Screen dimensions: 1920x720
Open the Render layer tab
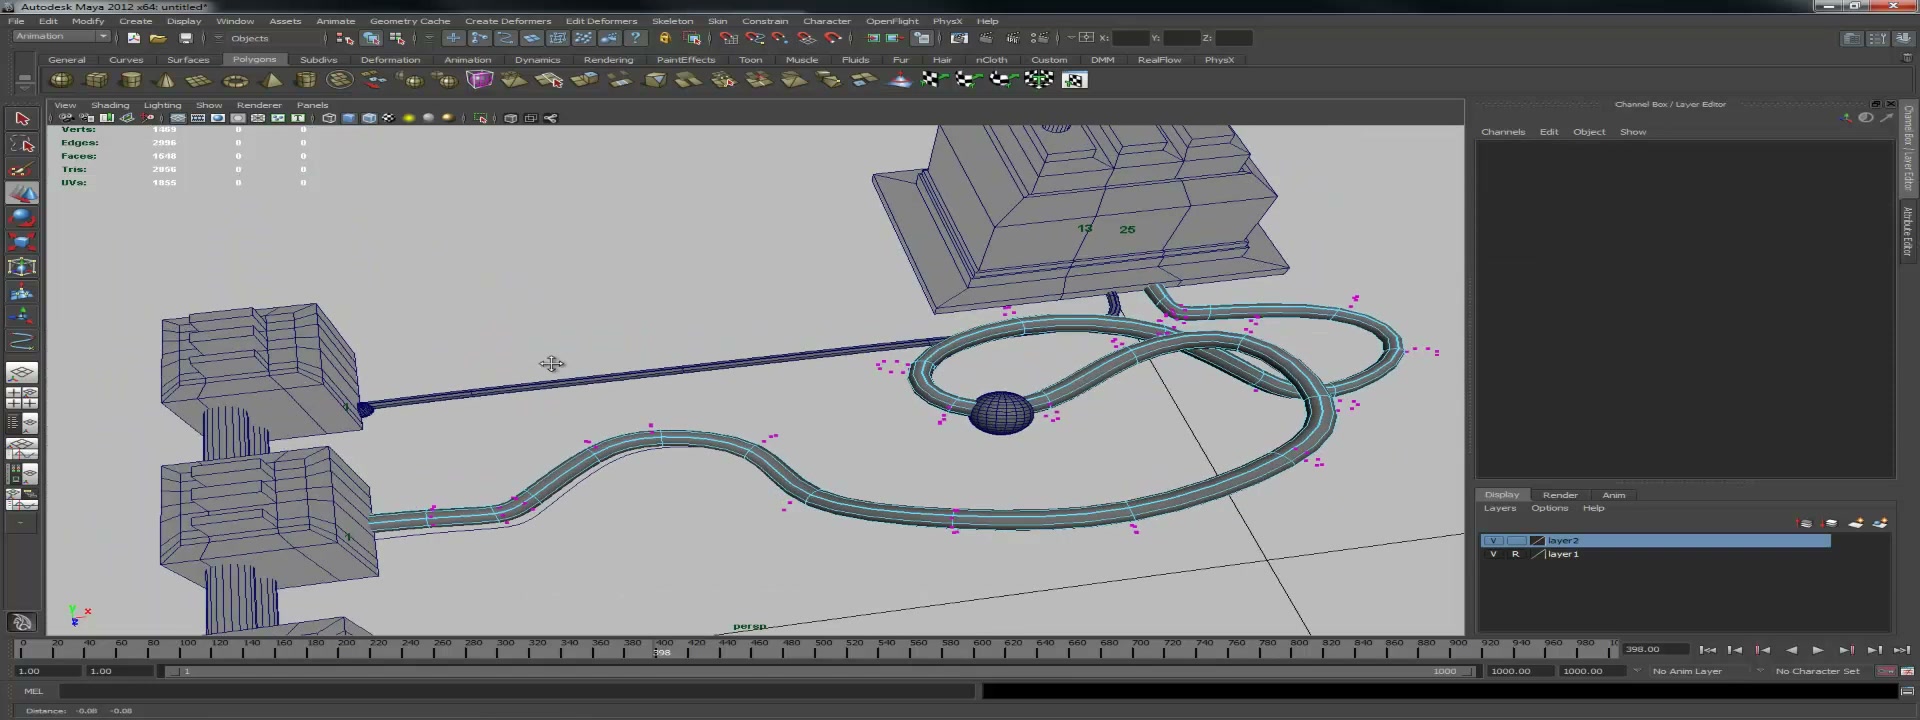pos(1560,495)
